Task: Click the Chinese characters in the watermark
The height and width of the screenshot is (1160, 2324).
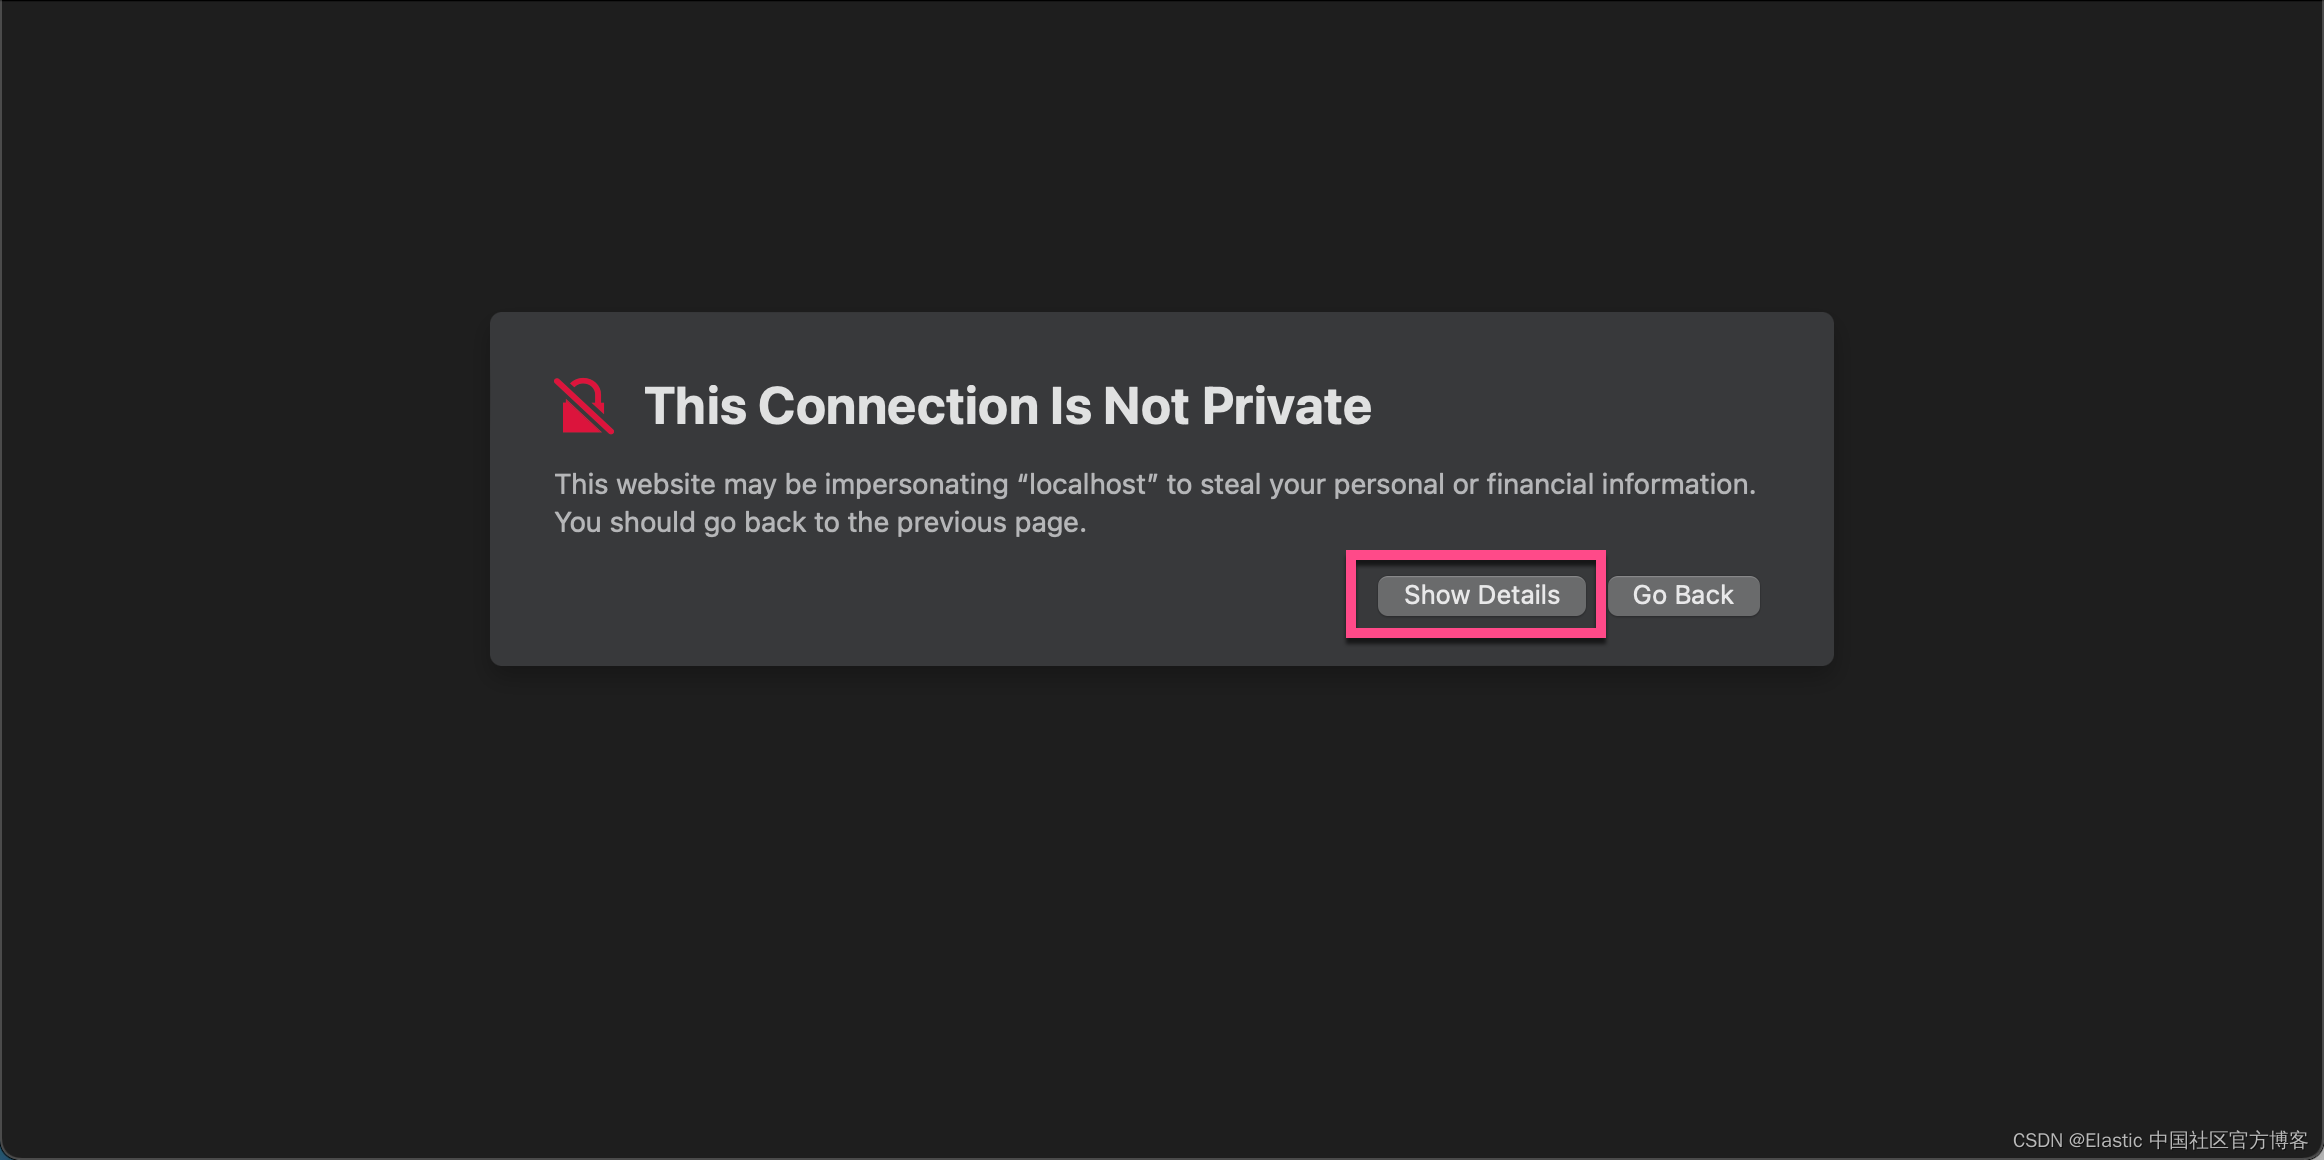Action: [x=2227, y=1140]
